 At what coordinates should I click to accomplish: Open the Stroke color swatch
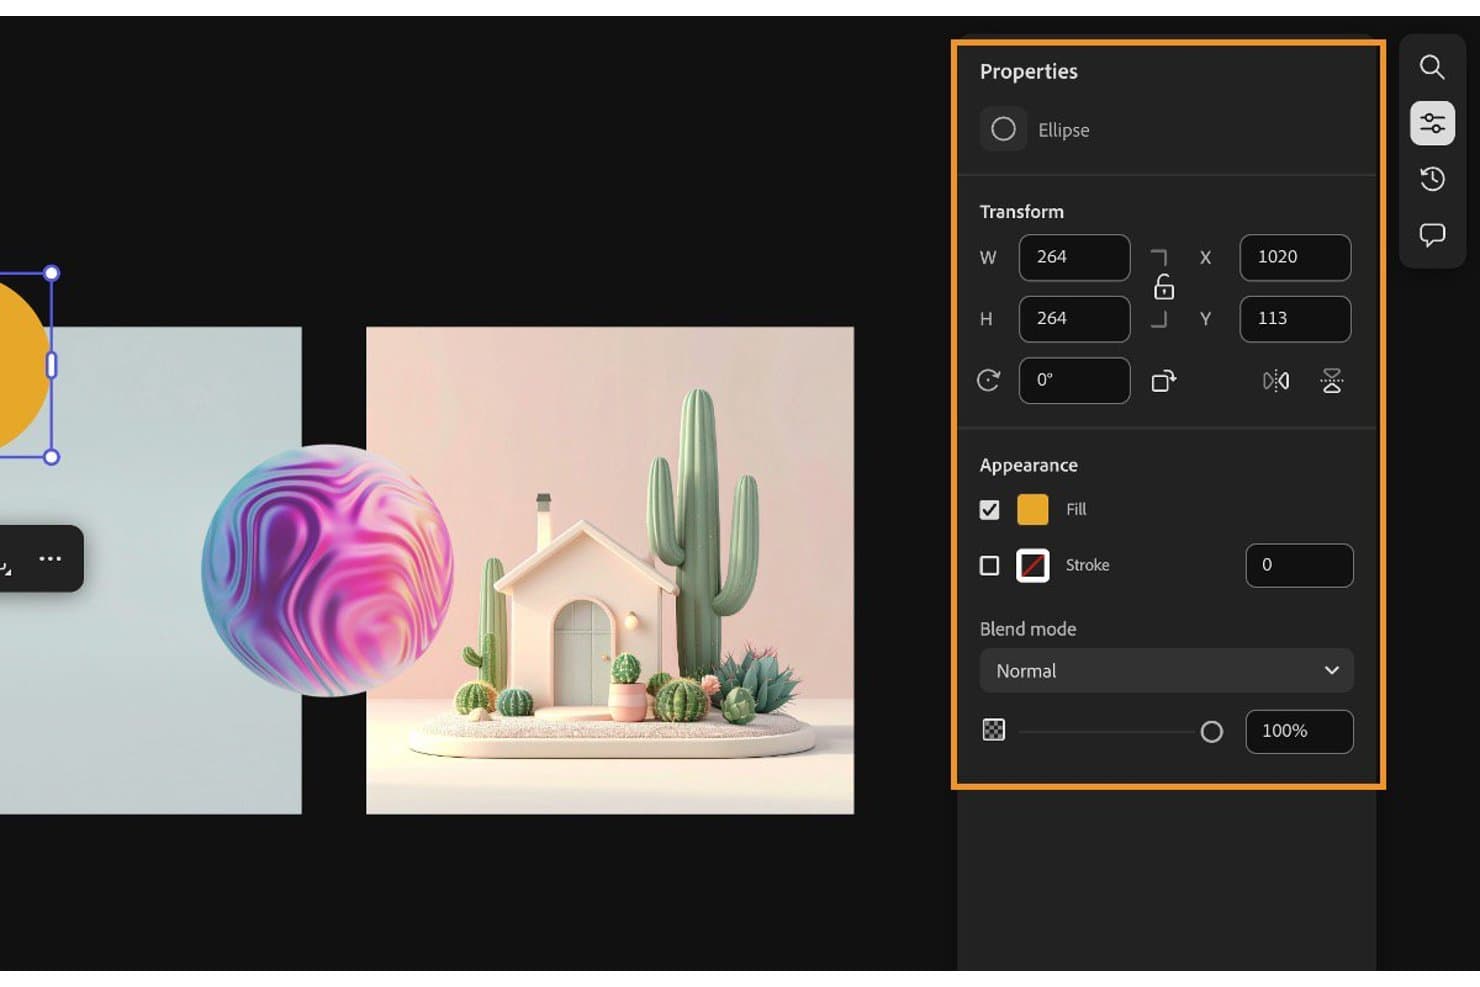coord(1032,565)
